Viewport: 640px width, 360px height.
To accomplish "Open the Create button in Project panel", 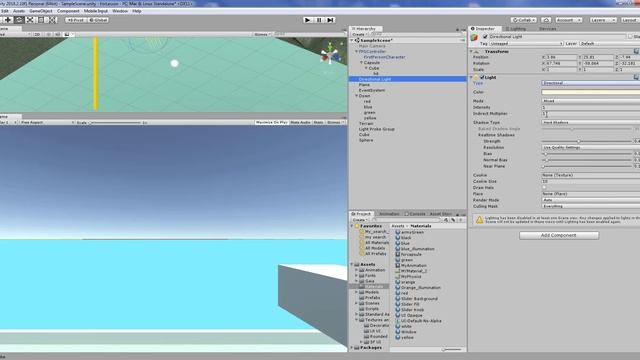I will pyautogui.click(x=360, y=220).
